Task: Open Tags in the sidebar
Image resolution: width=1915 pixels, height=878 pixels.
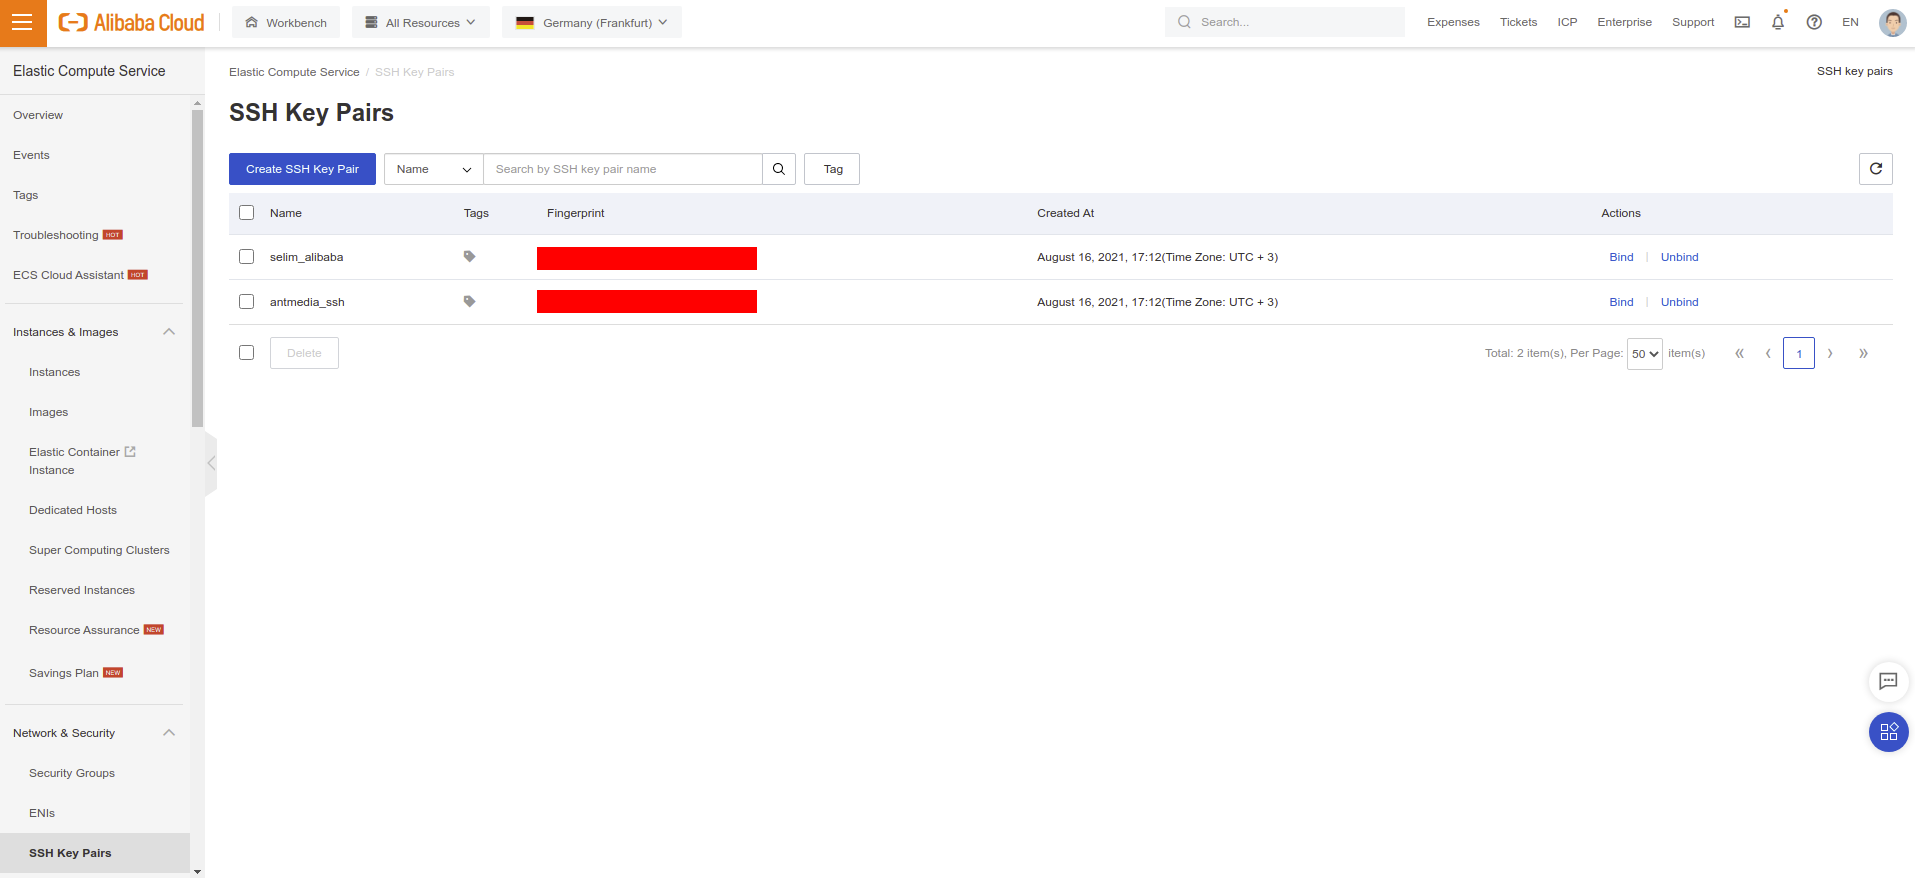Action: point(25,195)
